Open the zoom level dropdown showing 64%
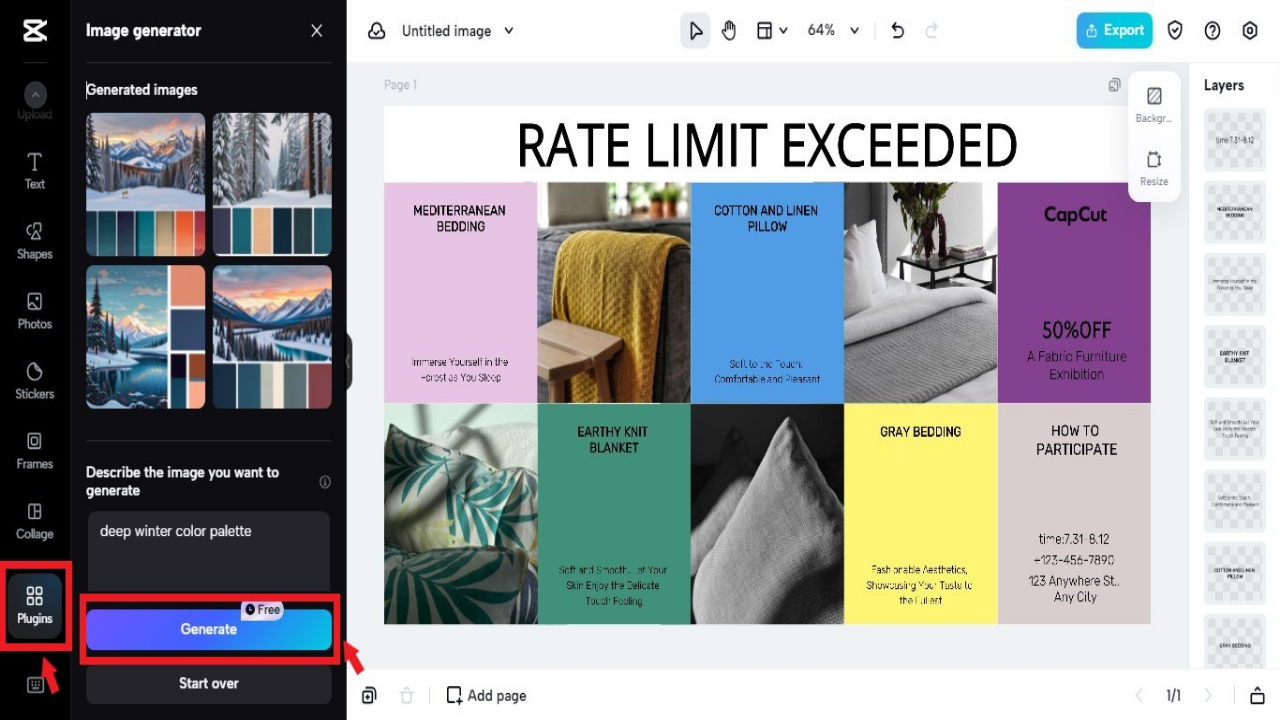 pos(832,30)
